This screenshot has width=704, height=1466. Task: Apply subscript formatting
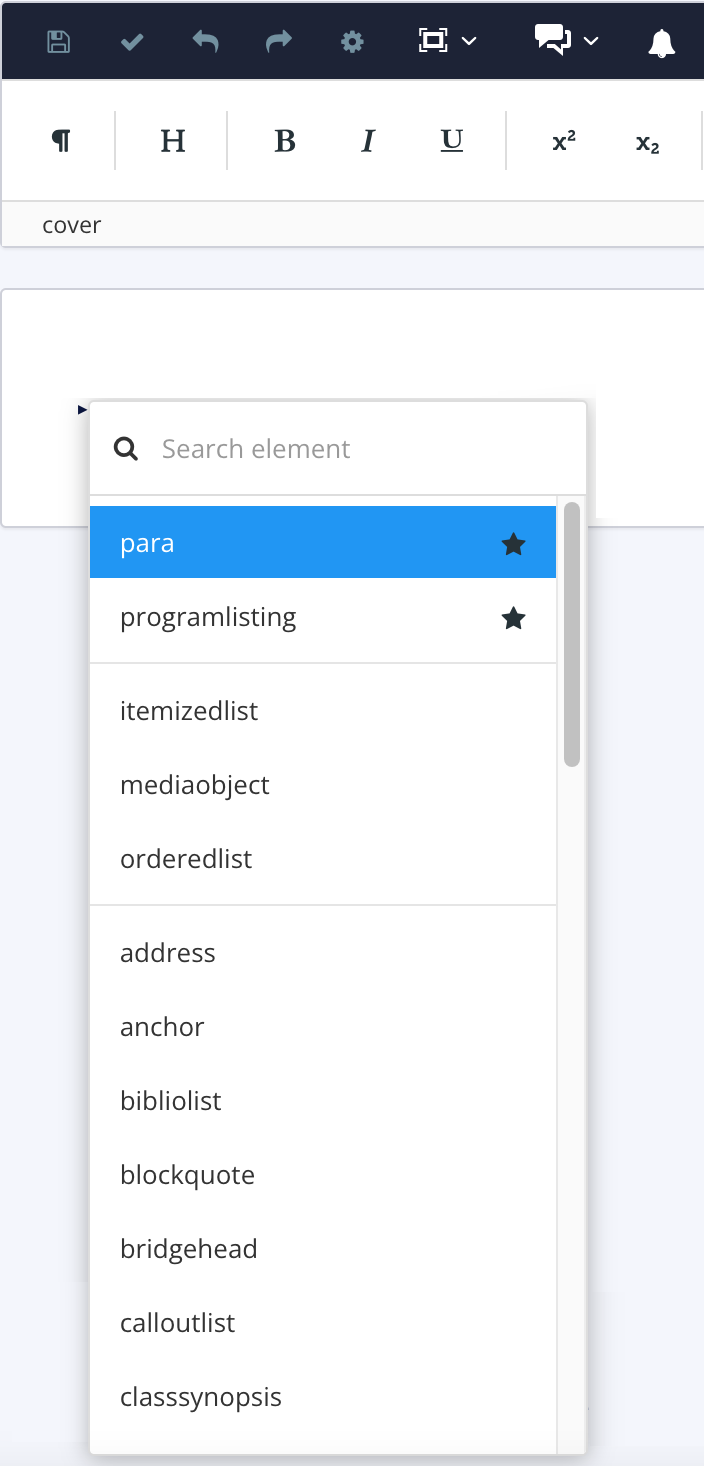tap(645, 143)
